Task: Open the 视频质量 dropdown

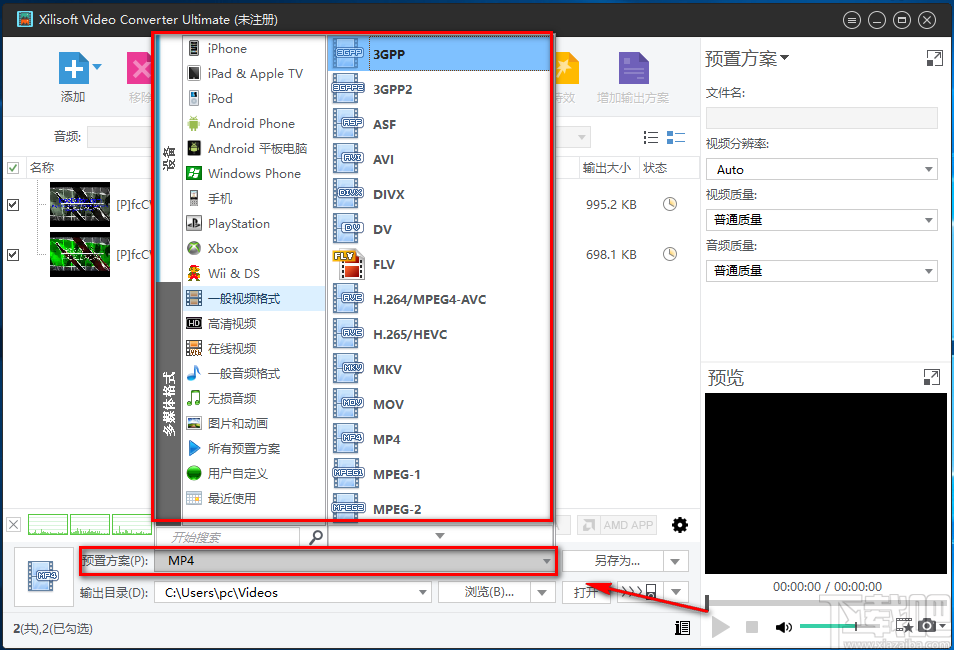Action: [x=821, y=220]
